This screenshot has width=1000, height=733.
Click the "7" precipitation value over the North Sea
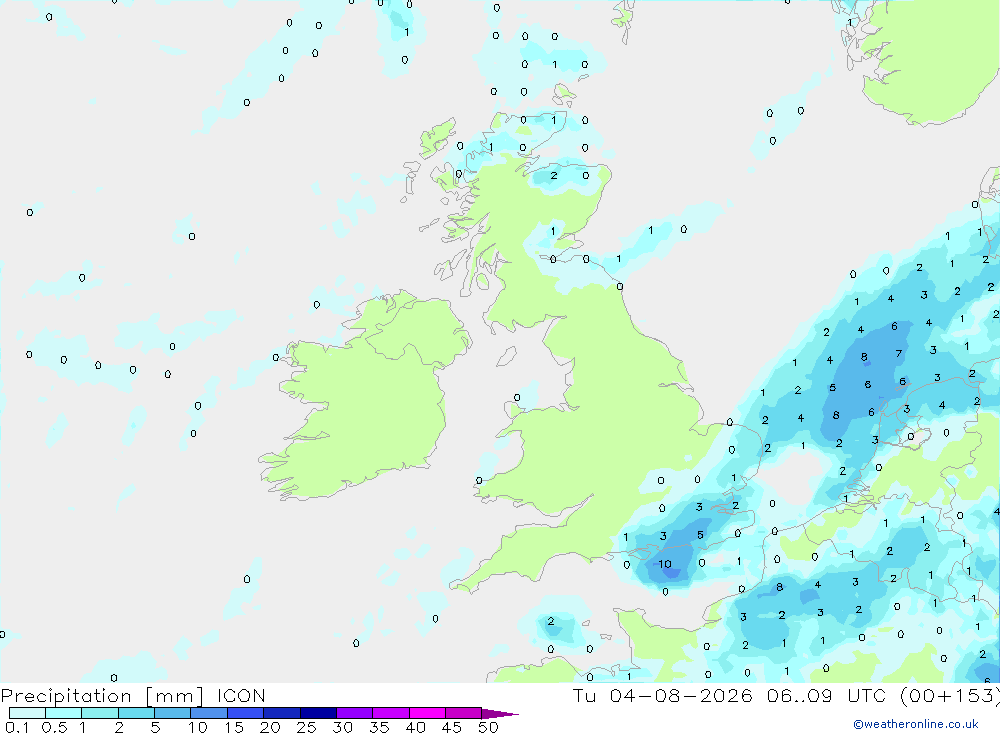coord(899,353)
